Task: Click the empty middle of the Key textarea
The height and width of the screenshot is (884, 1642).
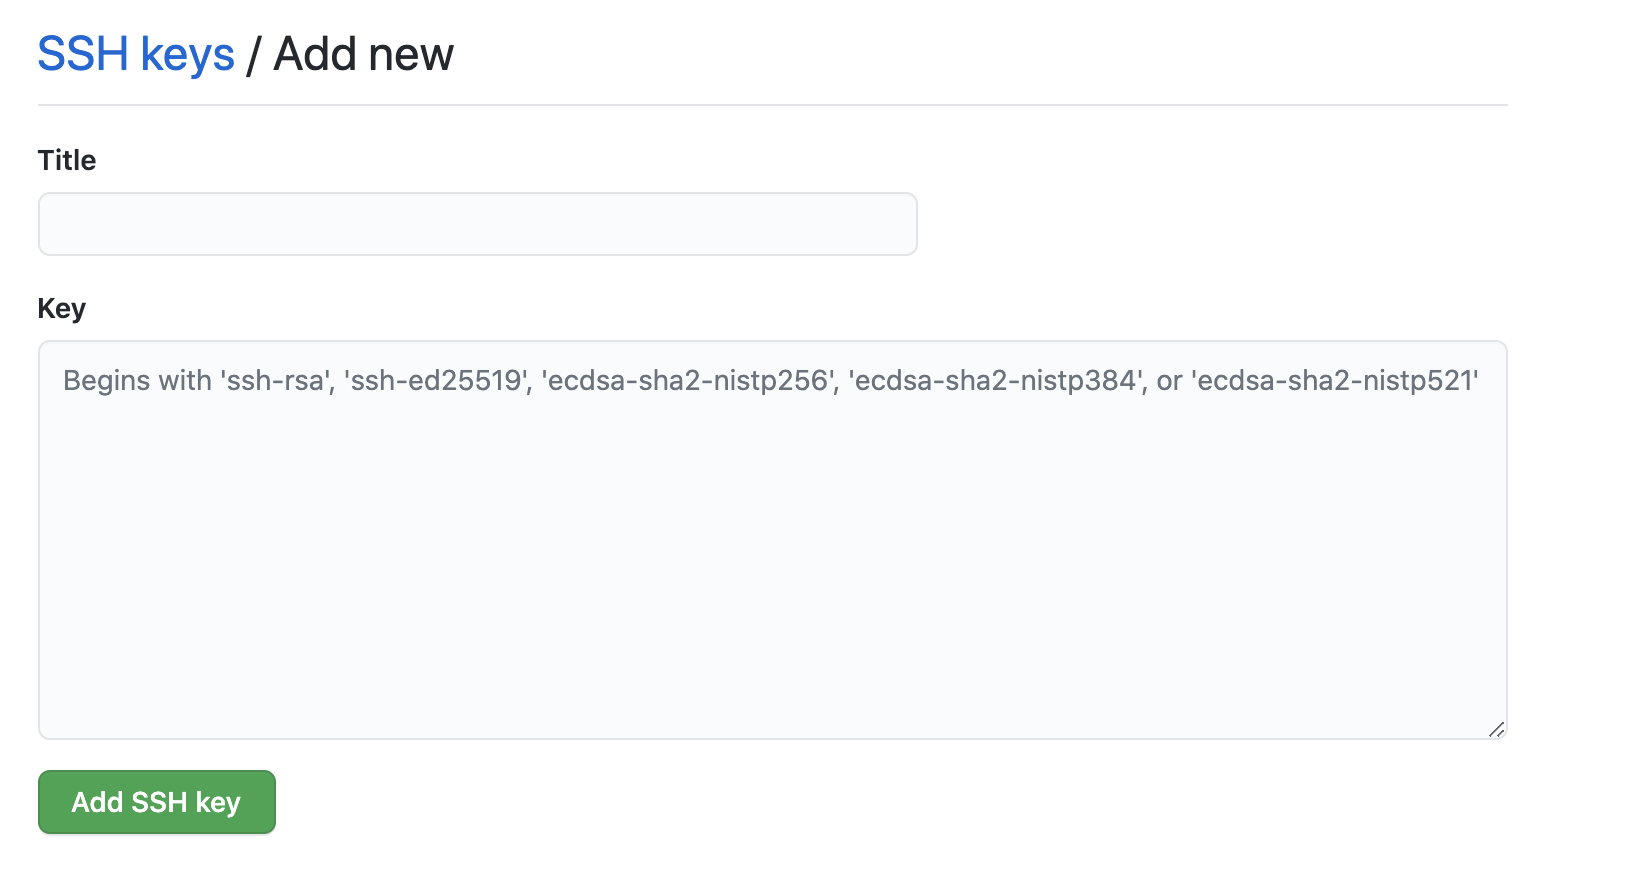Action: (773, 560)
